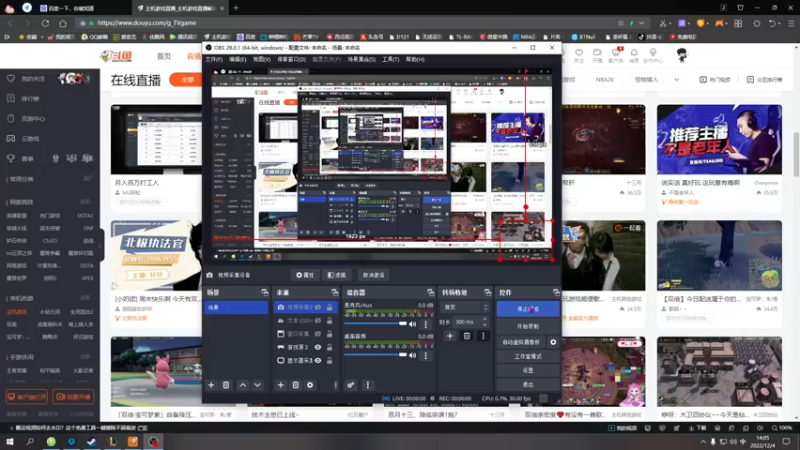Open OBS 文件(F) menu
800x450 pixels.
click(214, 60)
